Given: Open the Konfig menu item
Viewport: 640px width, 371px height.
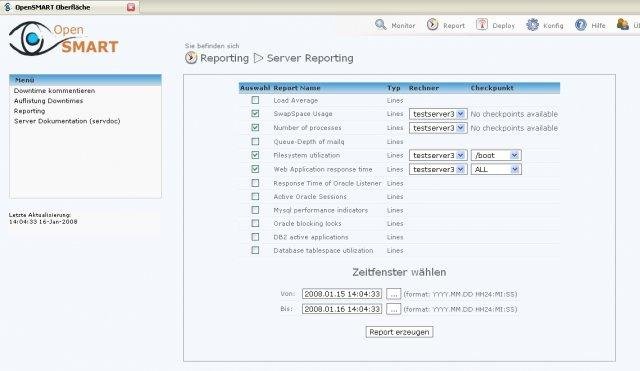Looking at the screenshot, I should (x=553, y=25).
